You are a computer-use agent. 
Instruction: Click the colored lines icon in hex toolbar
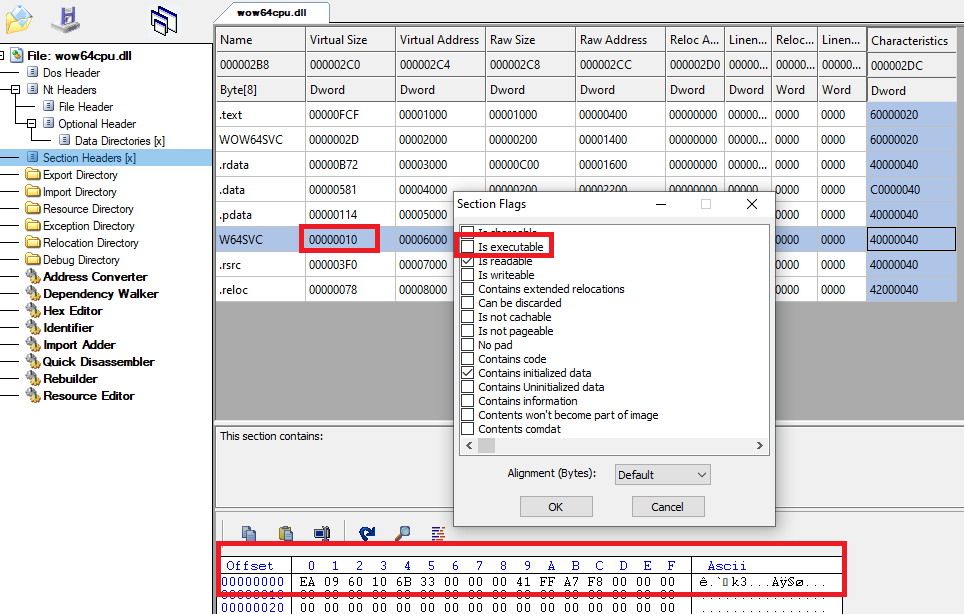point(438,533)
